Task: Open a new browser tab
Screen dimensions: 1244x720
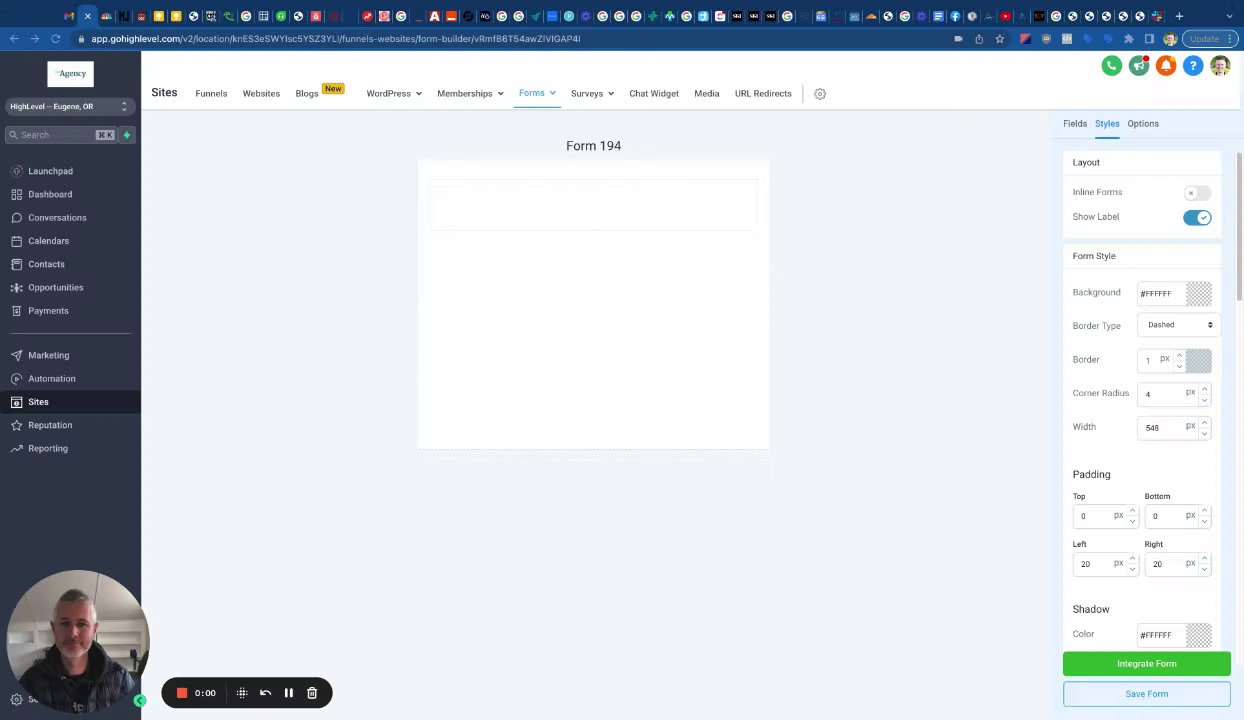Action: tap(1179, 16)
